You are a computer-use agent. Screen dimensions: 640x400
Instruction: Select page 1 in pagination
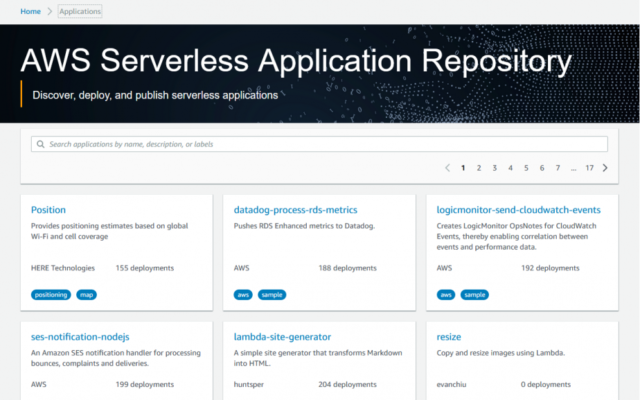(x=463, y=168)
